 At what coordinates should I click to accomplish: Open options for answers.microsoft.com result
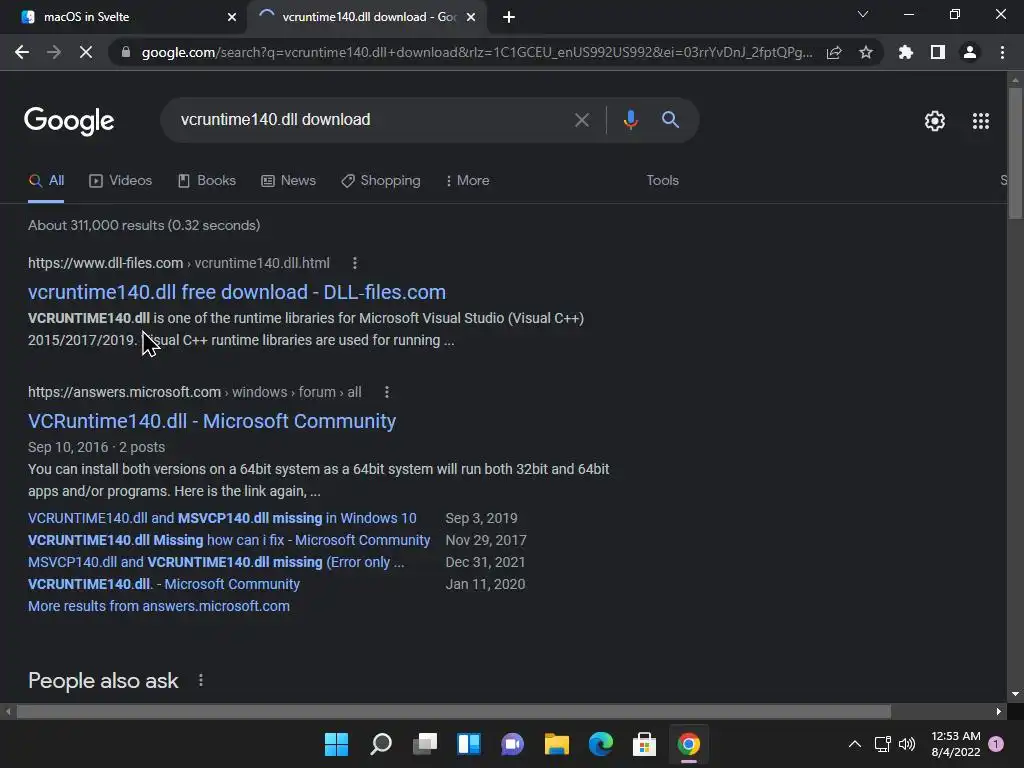coord(387,392)
